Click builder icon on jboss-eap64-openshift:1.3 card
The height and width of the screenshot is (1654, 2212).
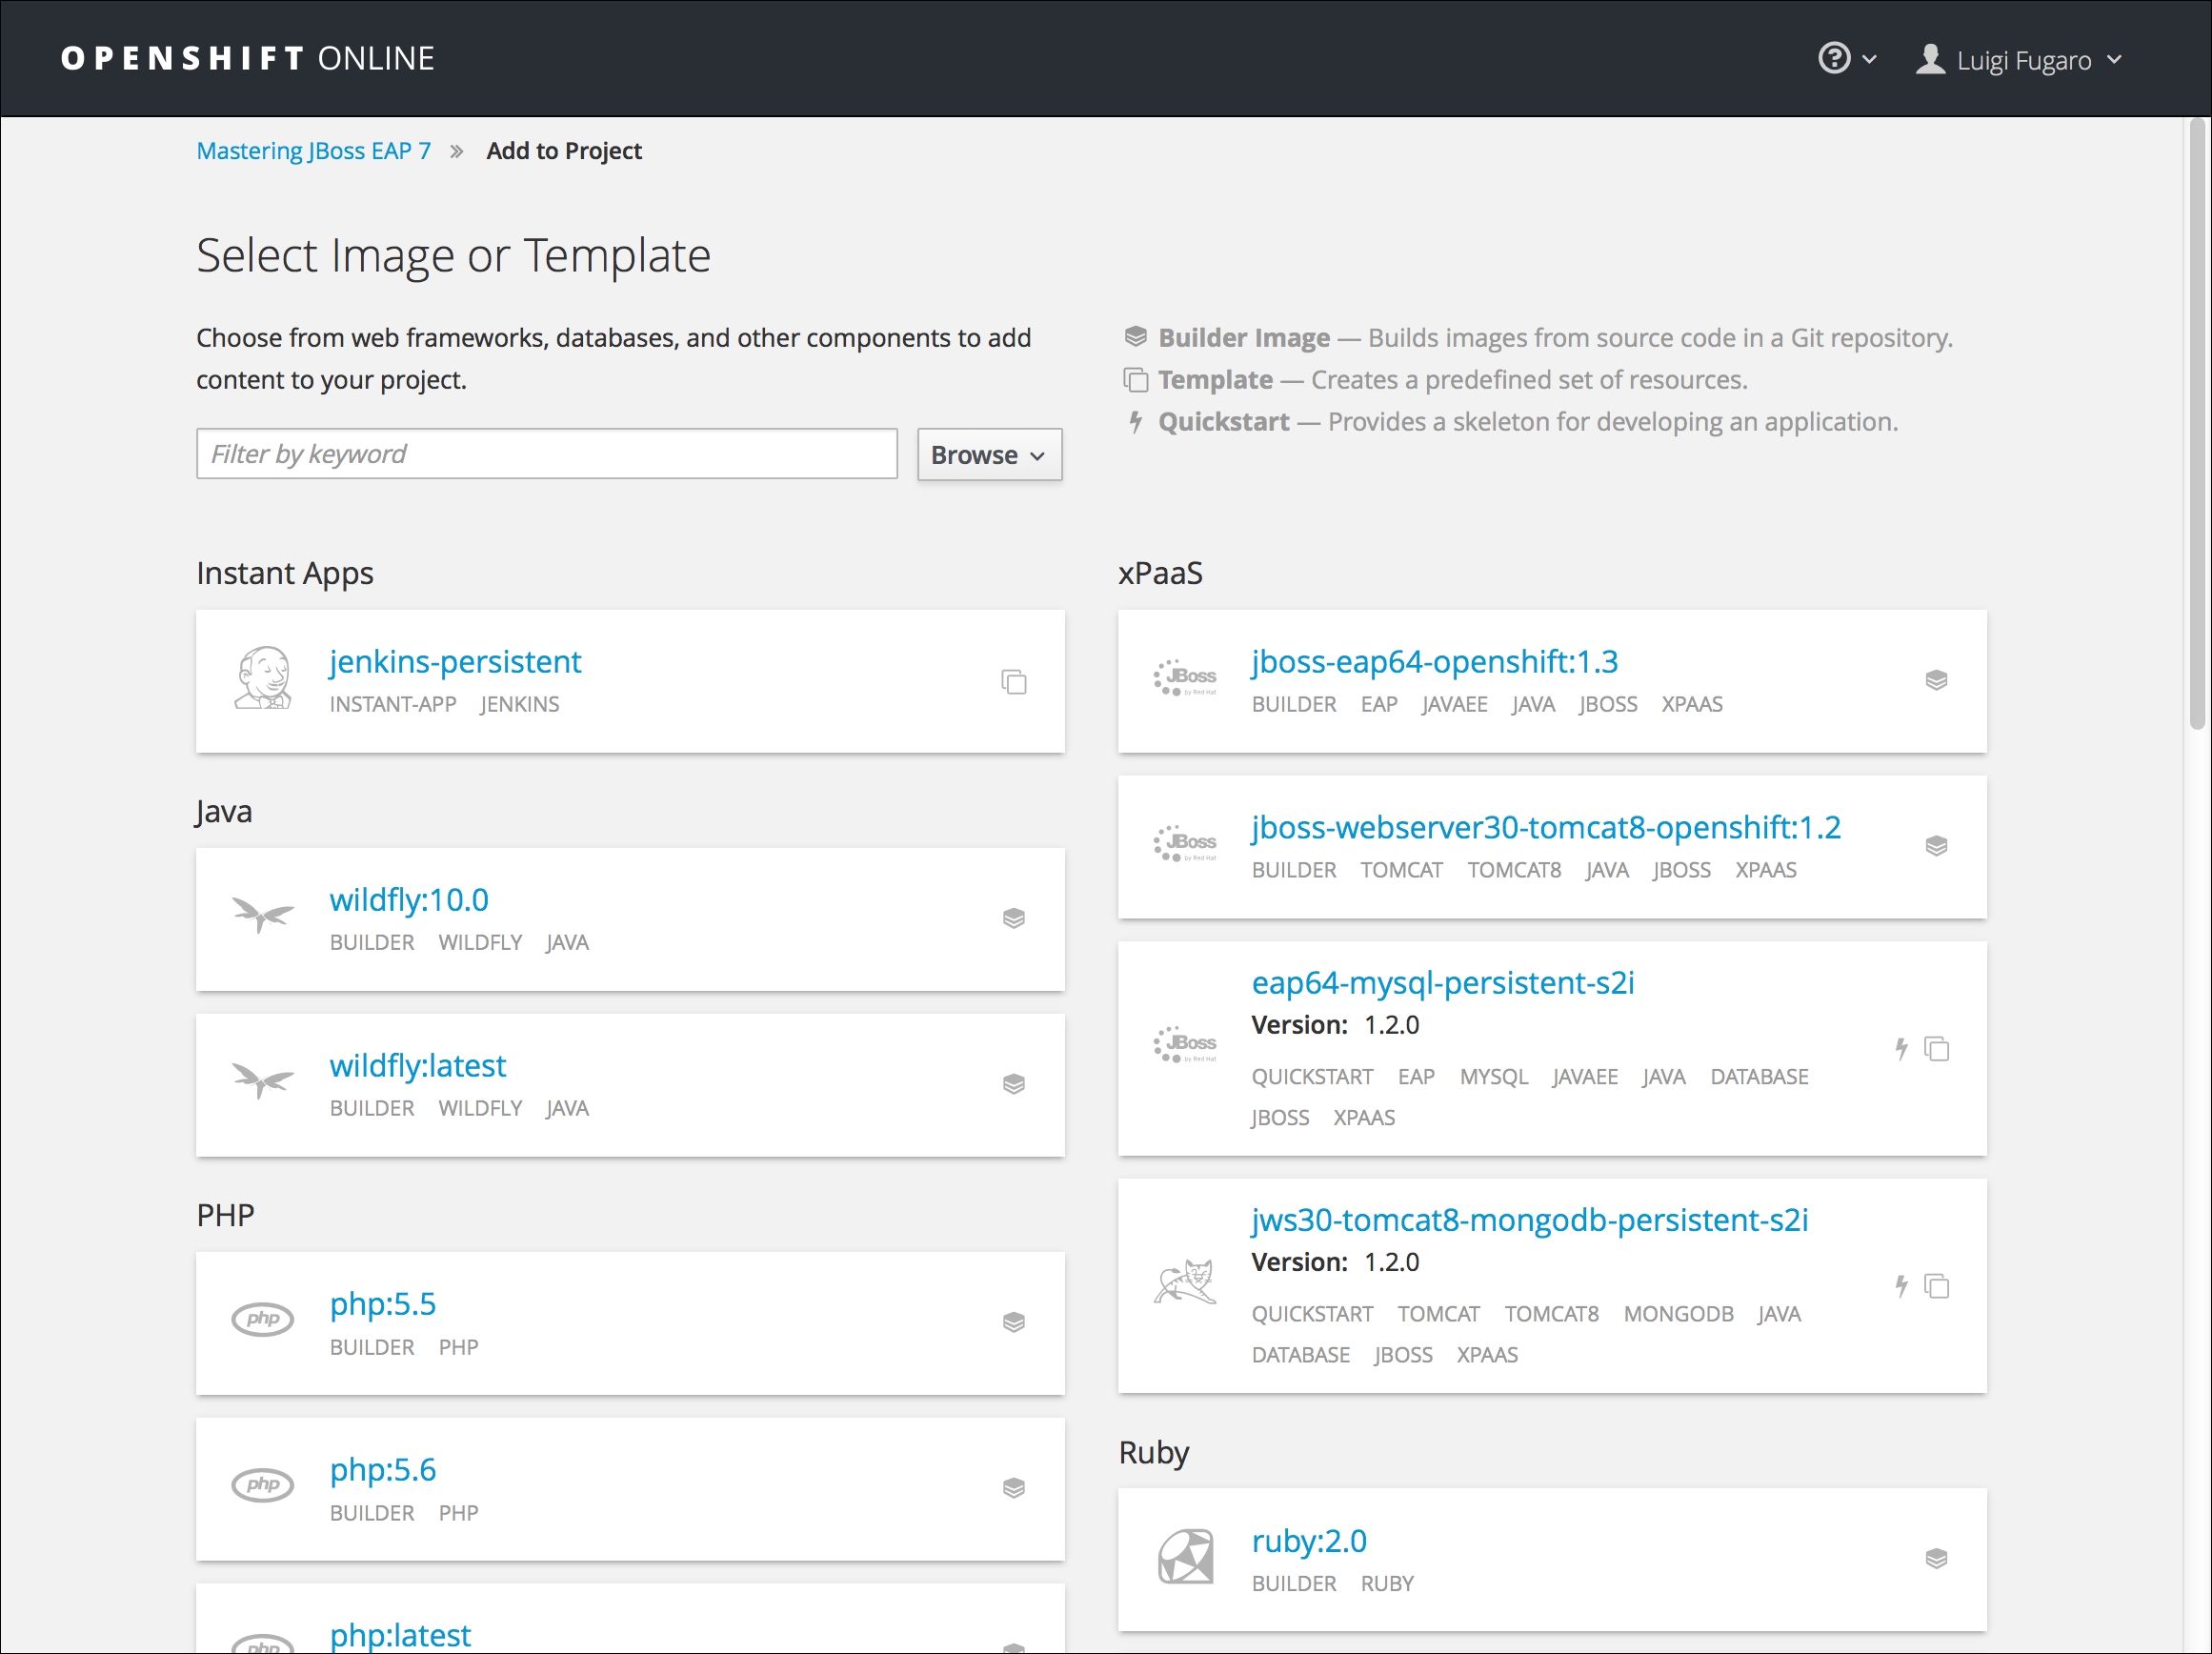pos(1937,681)
